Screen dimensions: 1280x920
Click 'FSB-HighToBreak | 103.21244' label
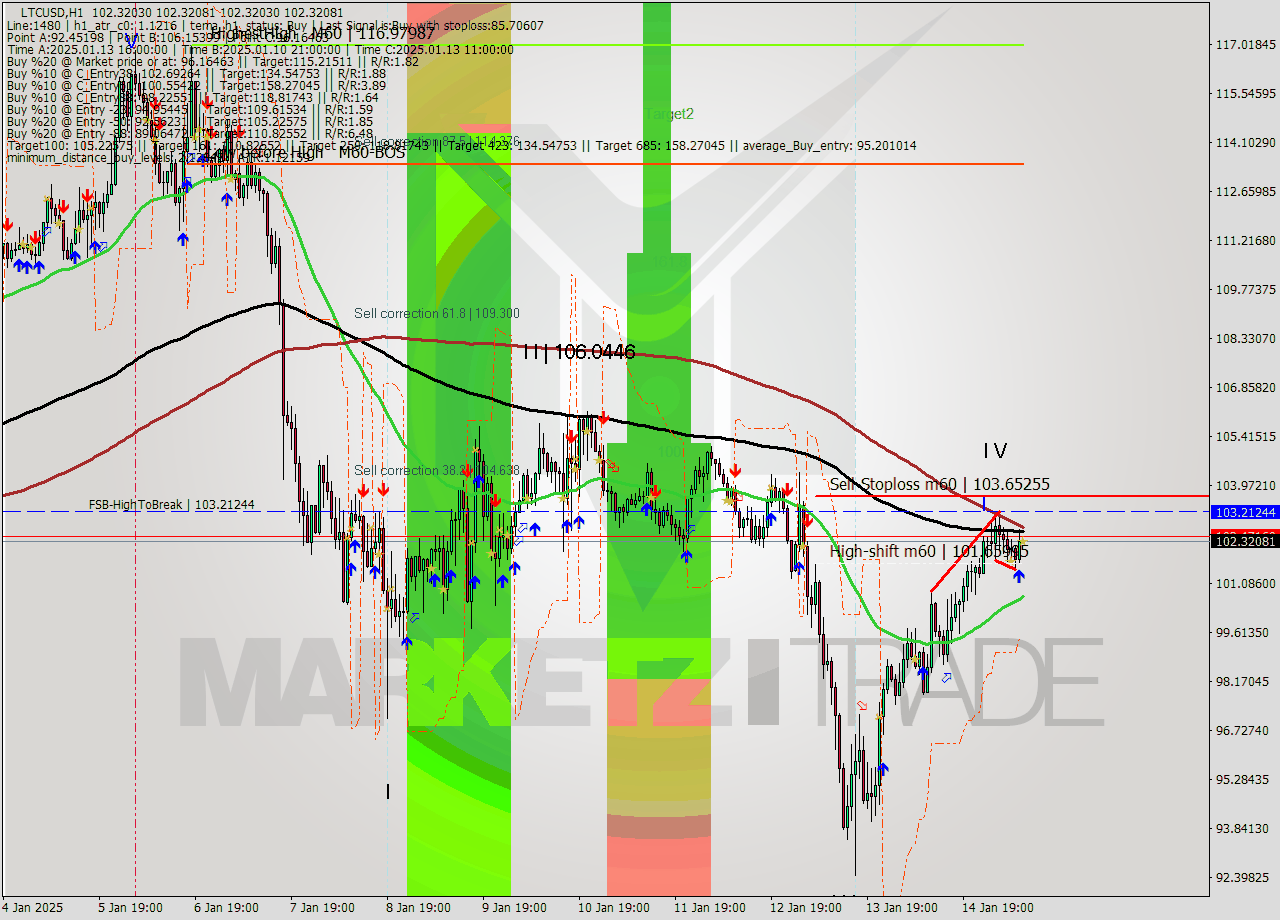click(171, 505)
